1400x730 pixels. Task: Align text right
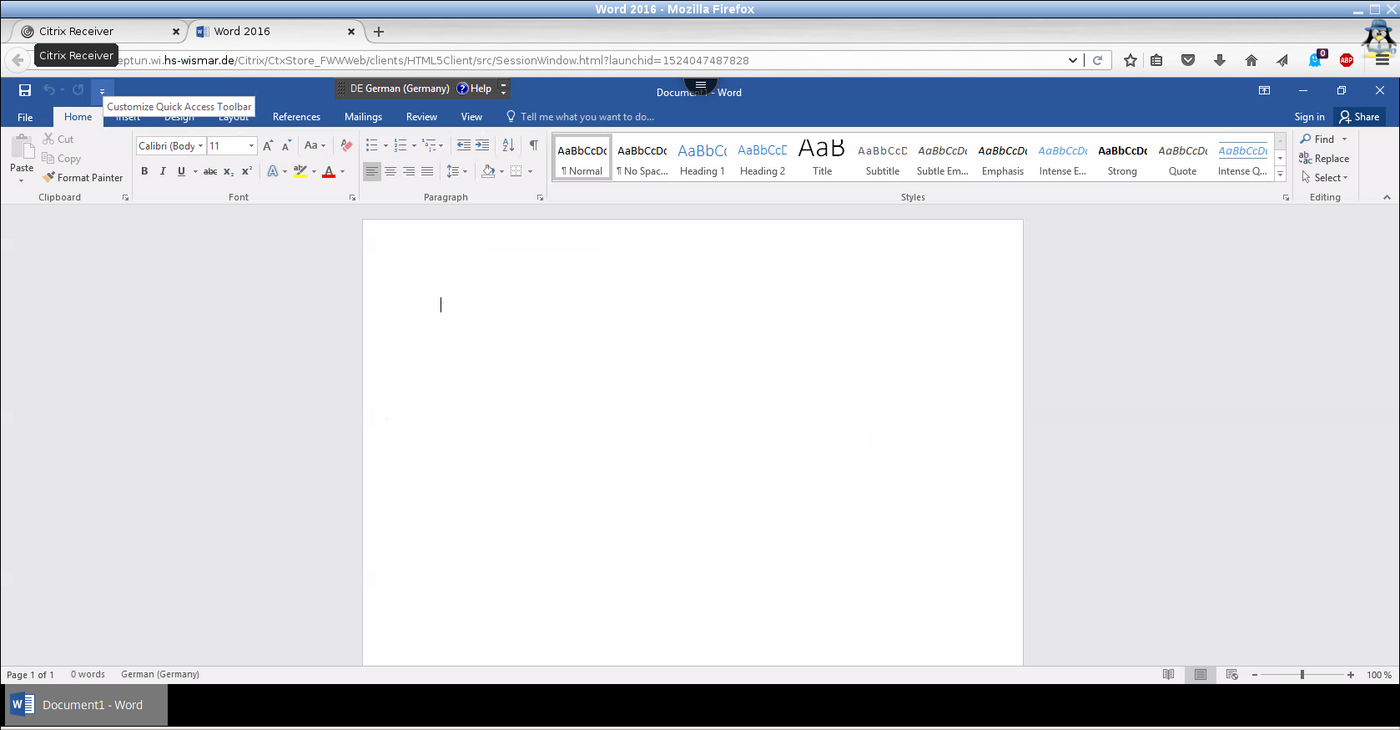[x=409, y=172]
